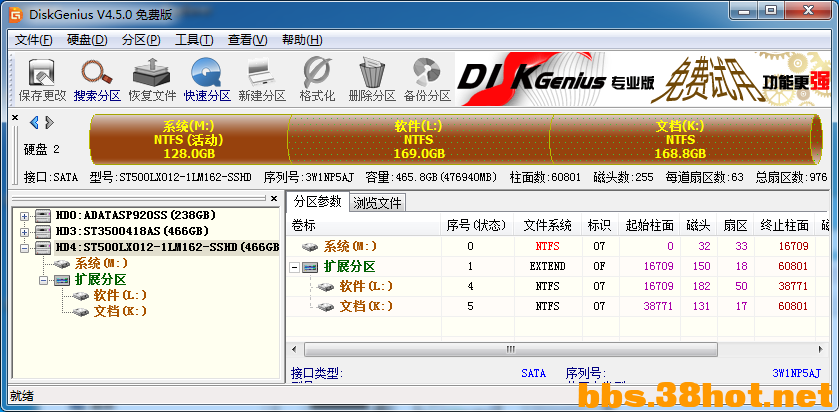839x412 pixels.
Task: Click the 恢复文件 recover files icon
Action: (152, 73)
